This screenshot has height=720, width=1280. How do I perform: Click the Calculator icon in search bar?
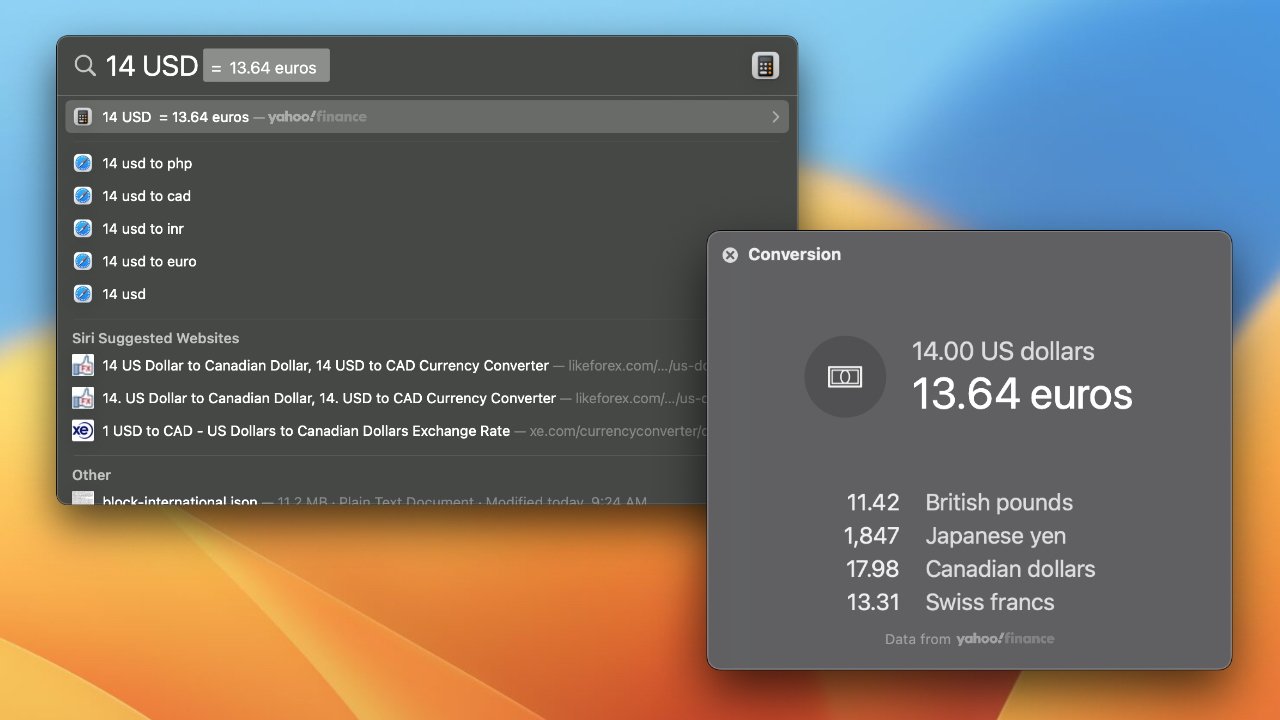point(765,66)
